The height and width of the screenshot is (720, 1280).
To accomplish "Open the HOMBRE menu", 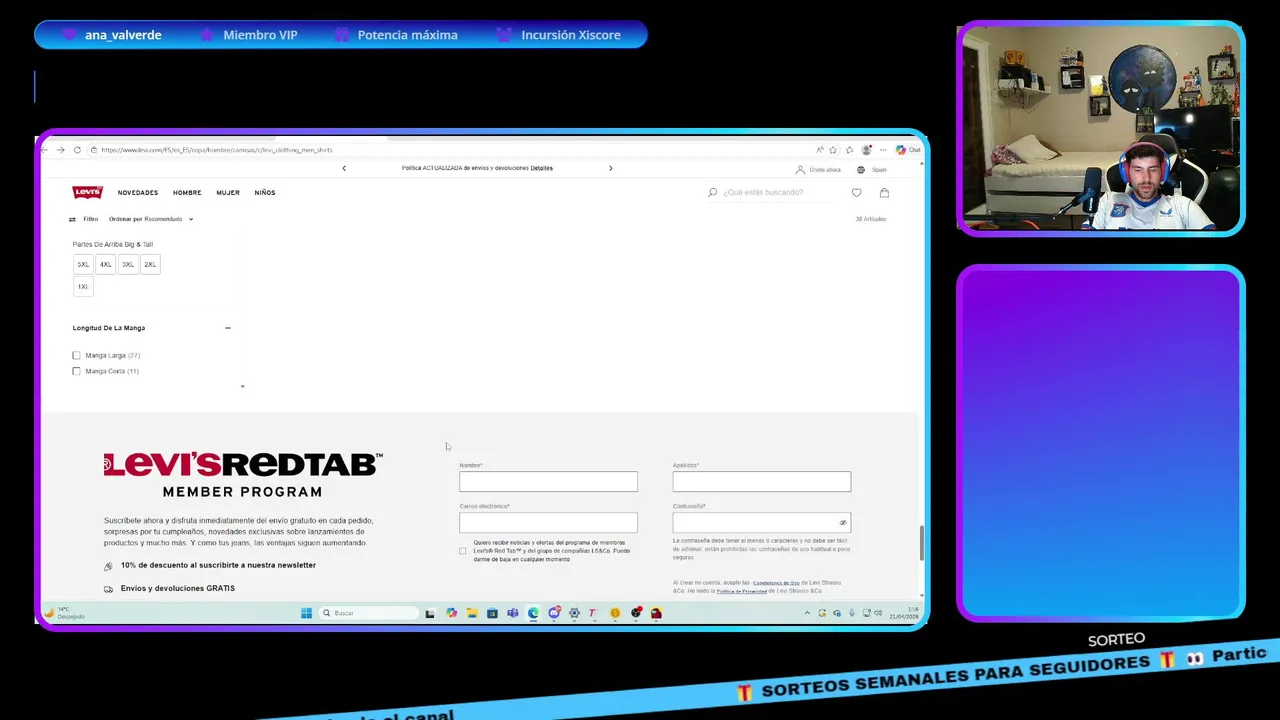I will [187, 192].
